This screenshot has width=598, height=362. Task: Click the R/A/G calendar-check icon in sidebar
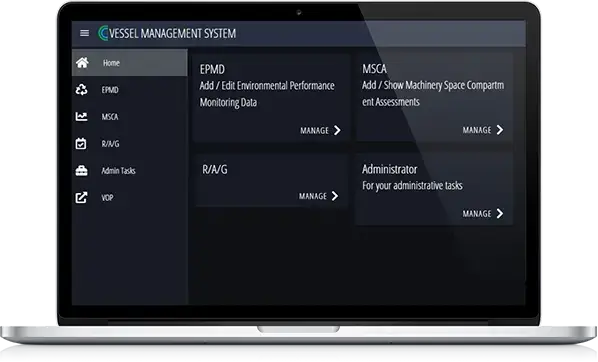click(81, 143)
